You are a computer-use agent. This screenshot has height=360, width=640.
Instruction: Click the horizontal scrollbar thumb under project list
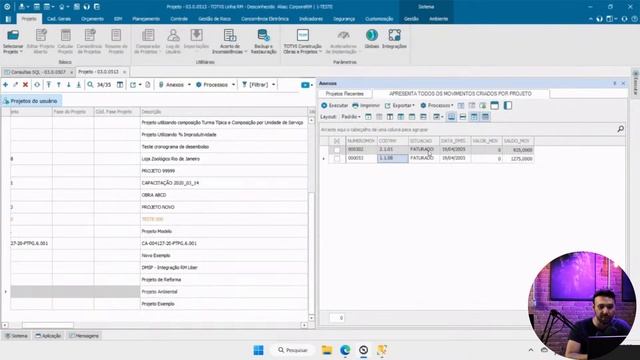[48, 325]
